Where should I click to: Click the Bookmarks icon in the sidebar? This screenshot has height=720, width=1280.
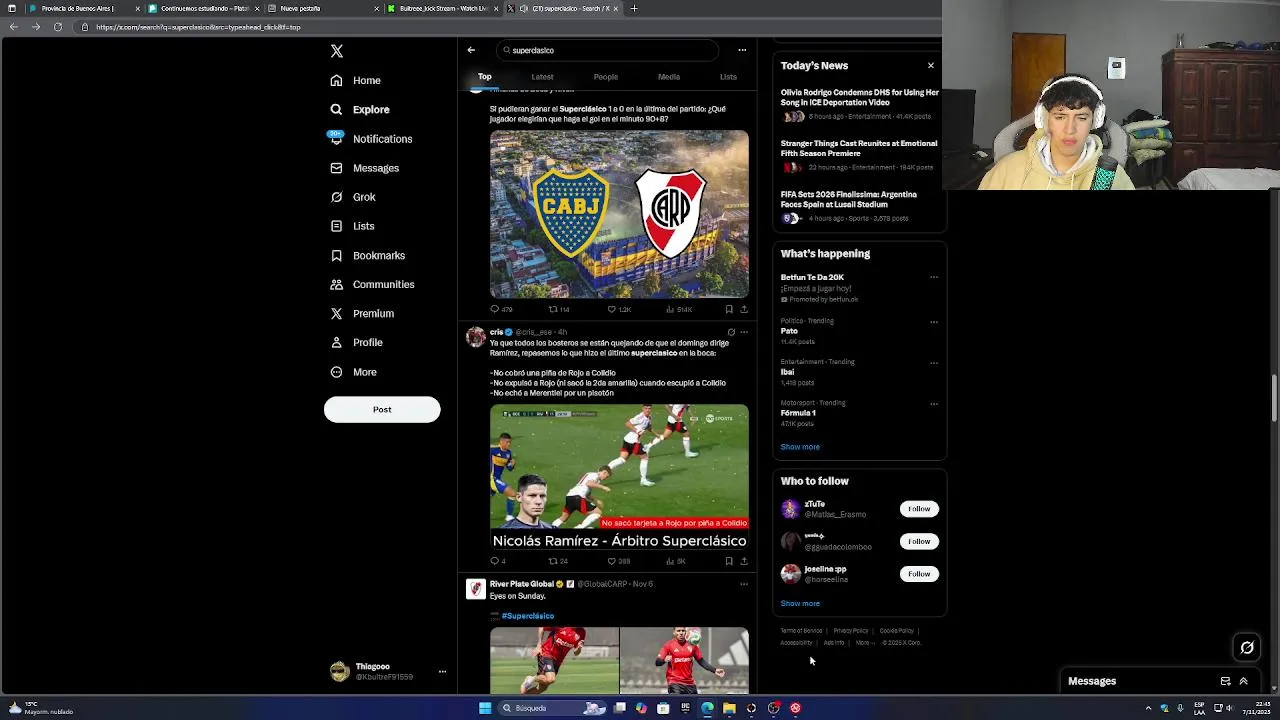[x=337, y=255]
